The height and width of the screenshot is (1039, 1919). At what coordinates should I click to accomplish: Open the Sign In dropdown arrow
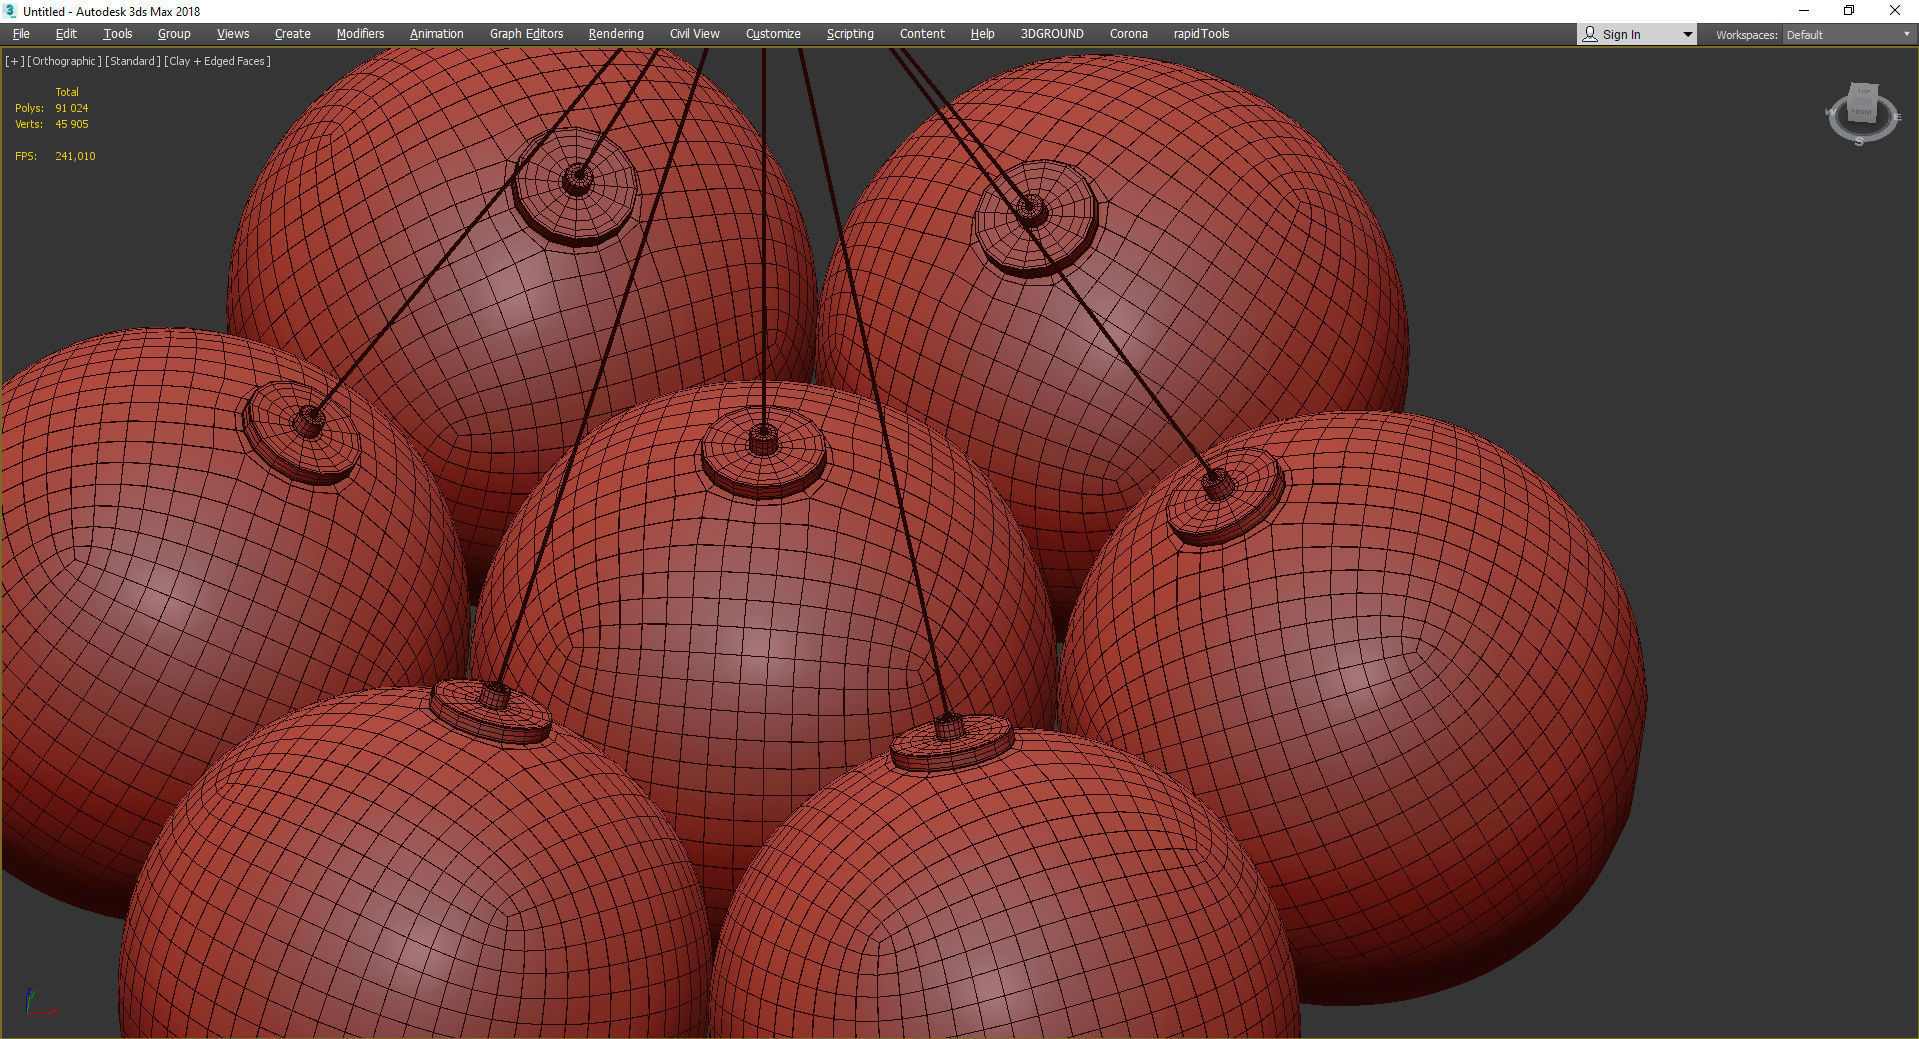[x=1686, y=33]
